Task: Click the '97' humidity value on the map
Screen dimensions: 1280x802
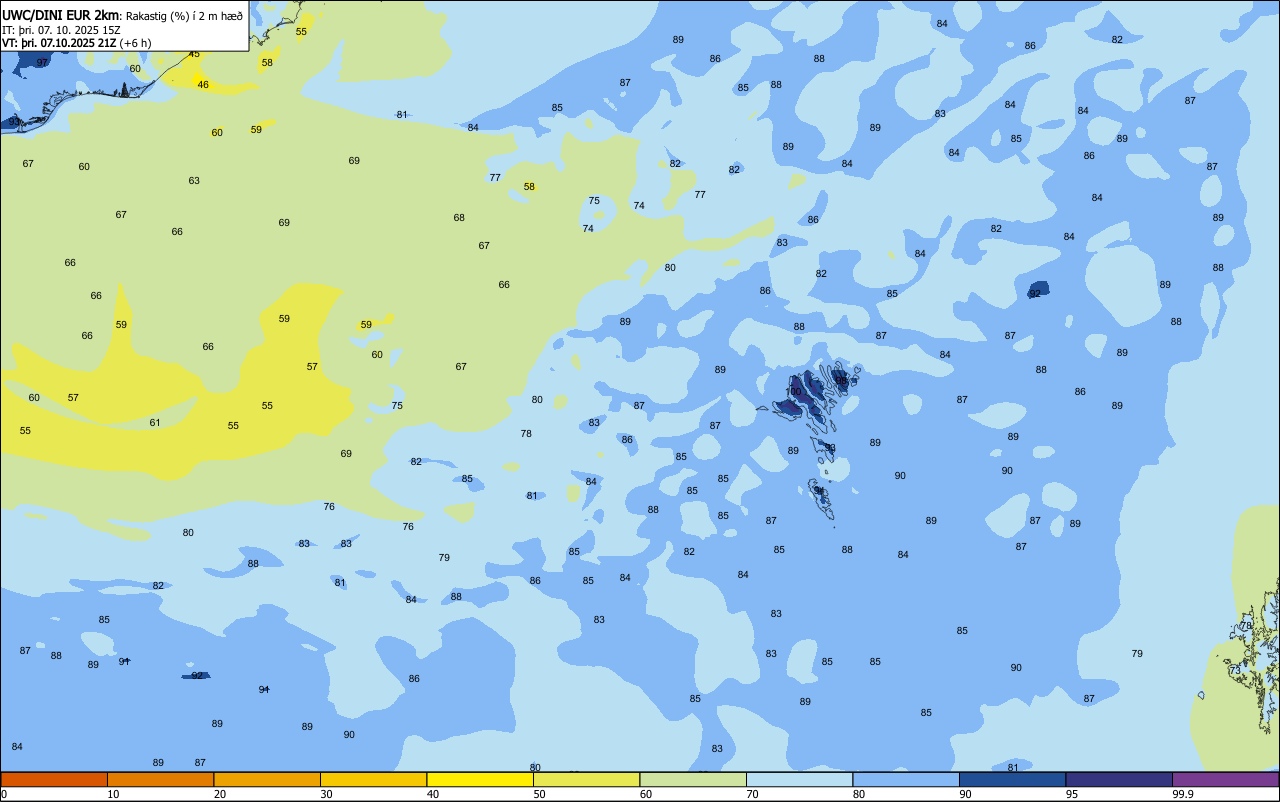Action: 42,62
